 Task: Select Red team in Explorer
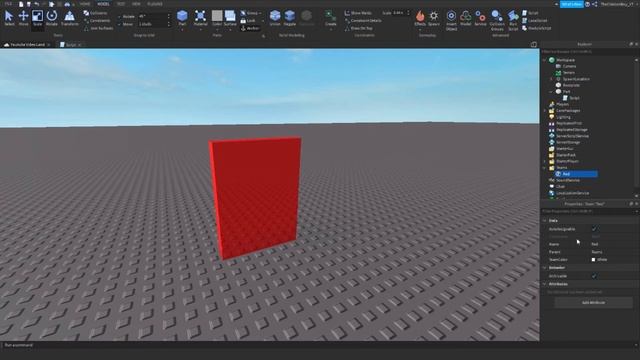tap(576, 174)
